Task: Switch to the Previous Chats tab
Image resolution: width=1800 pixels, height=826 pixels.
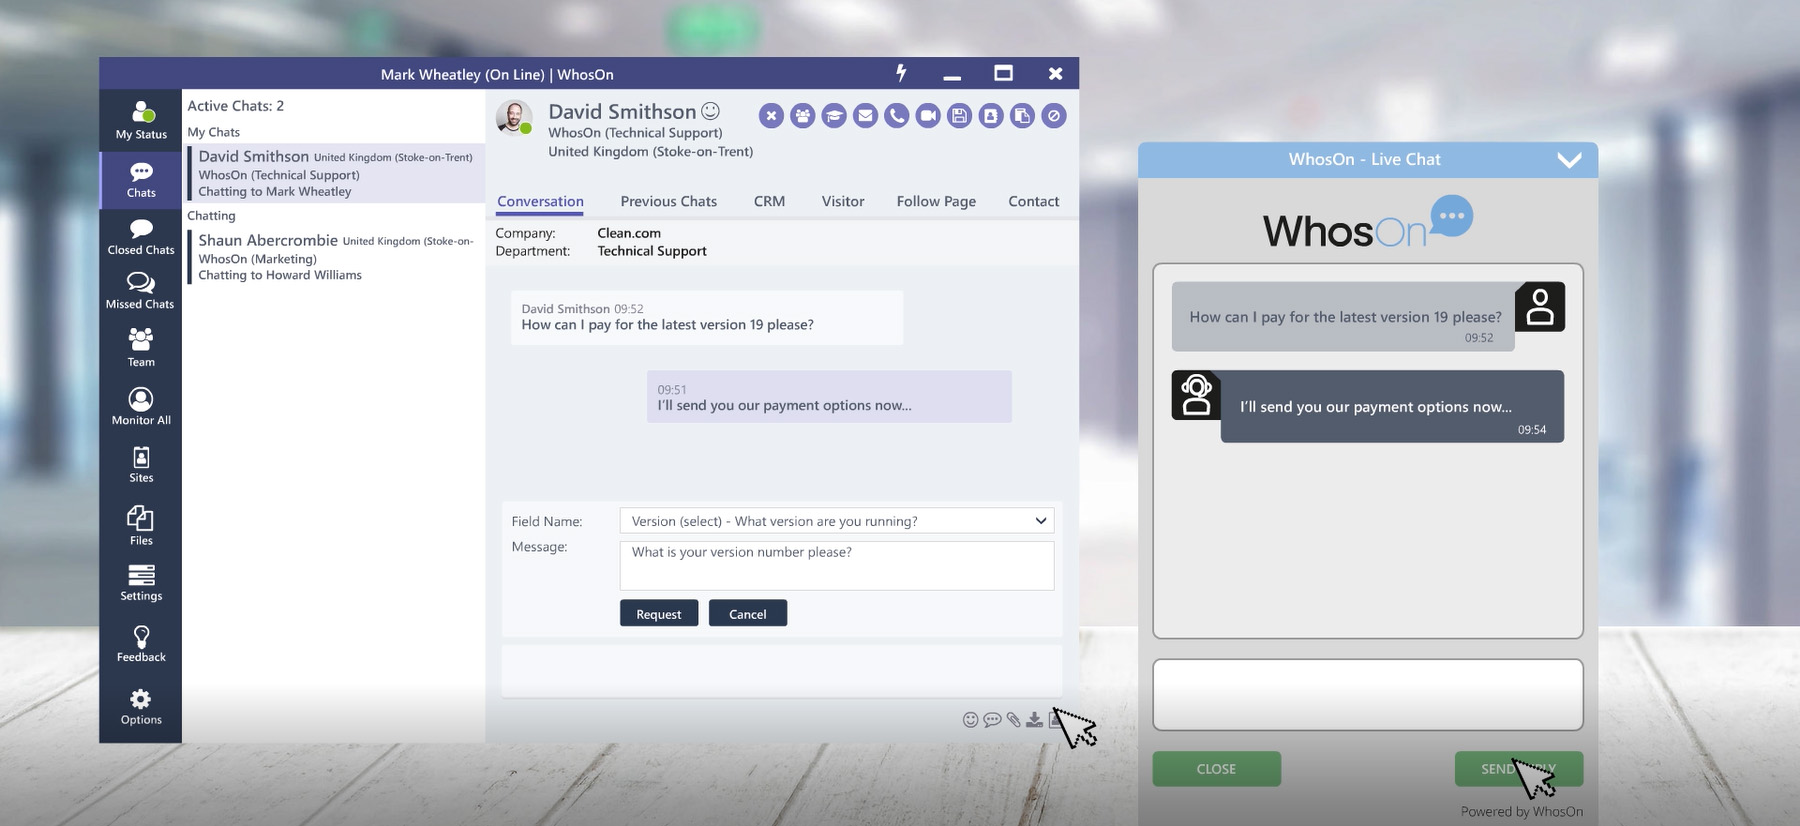Action: pos(668,201)
